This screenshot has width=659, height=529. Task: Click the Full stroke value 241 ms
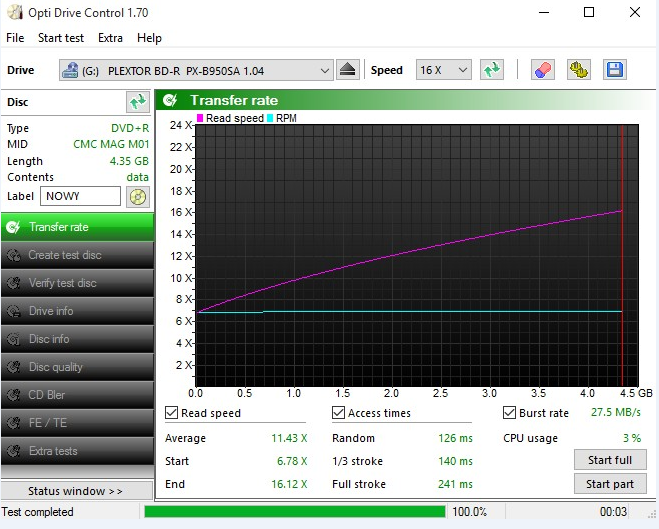point(455,484)
